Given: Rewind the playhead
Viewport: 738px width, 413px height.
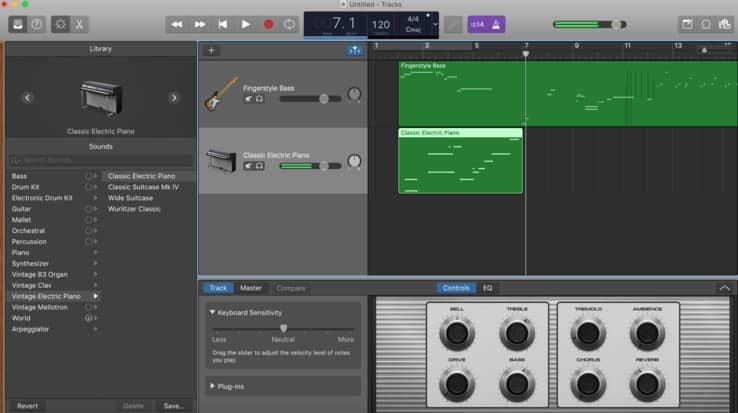Looking at the screenshot, I should click(x=177, y=24).
